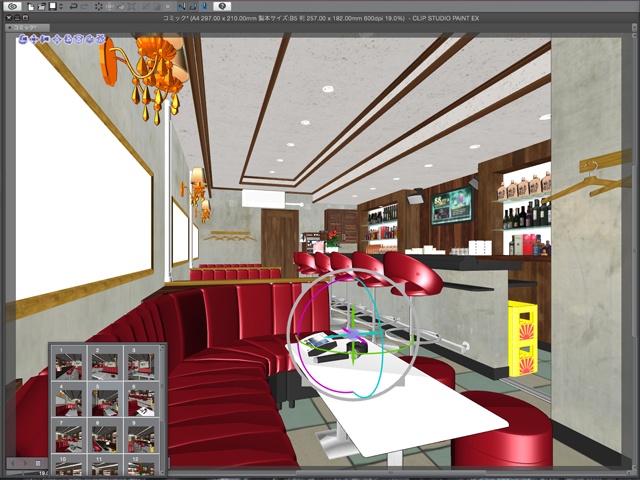Toggle Snap to Grid
This screenshot has width=640, height=480.
click(x=204, y=7)
